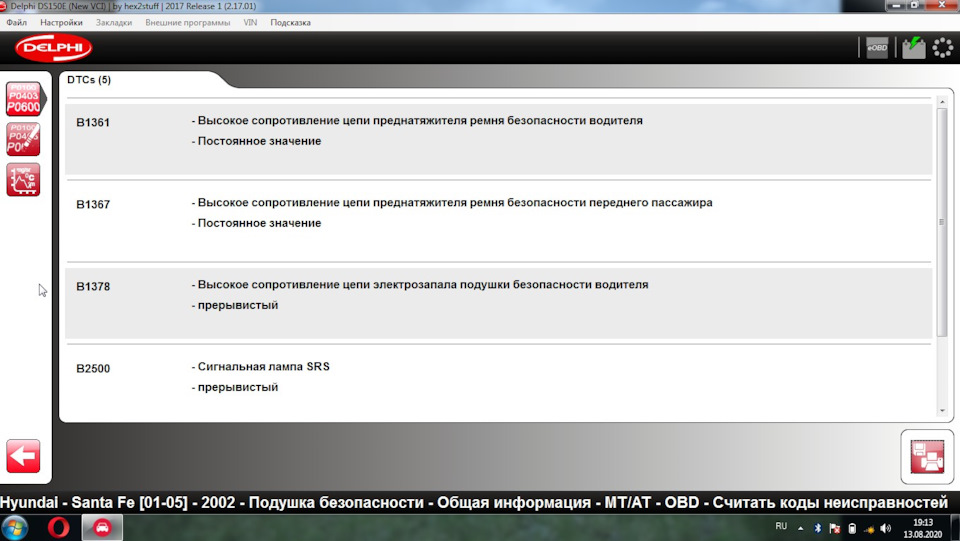Click the RU language indicator

(x=781, y=526)
